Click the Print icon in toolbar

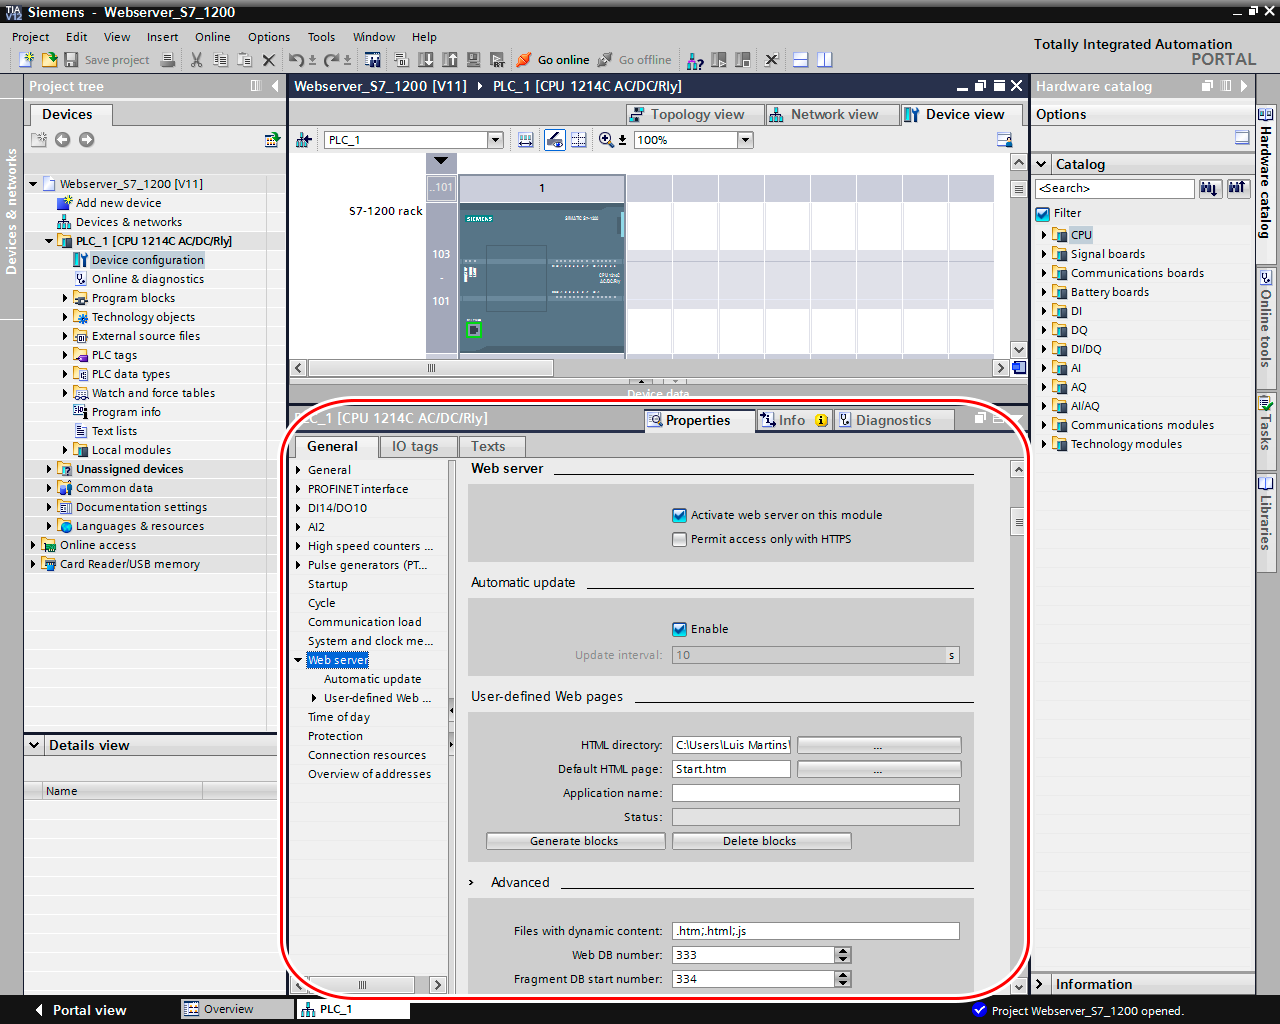click(x=168, y=60)
